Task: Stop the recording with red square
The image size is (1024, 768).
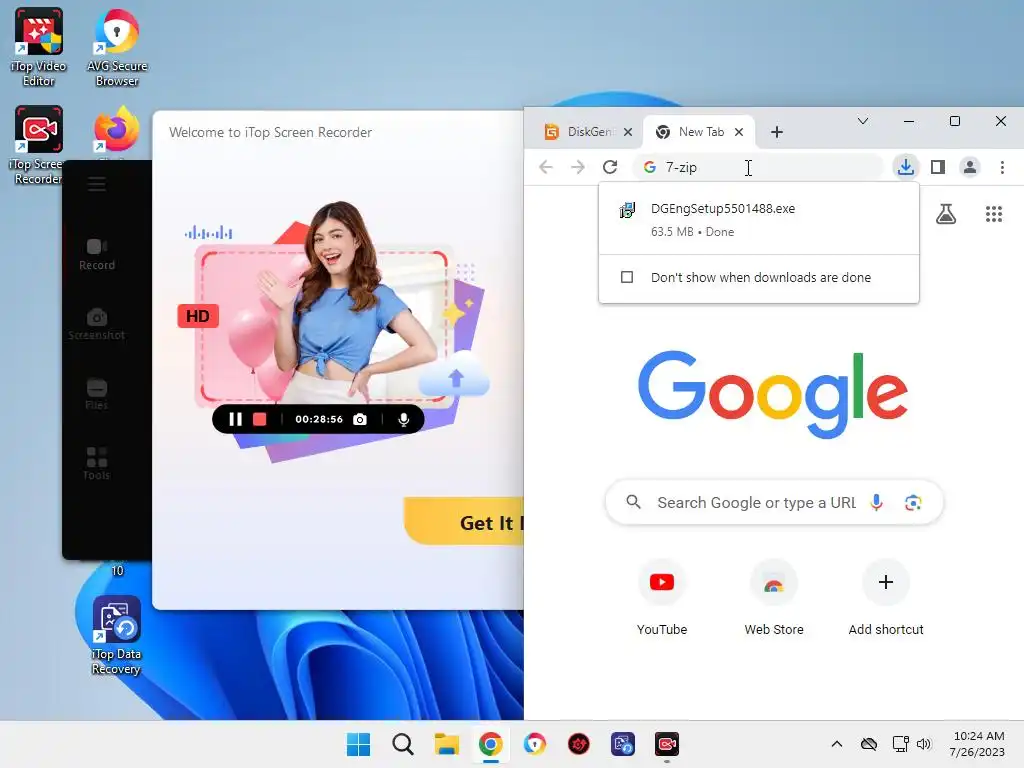Action: tap(259, 419)
